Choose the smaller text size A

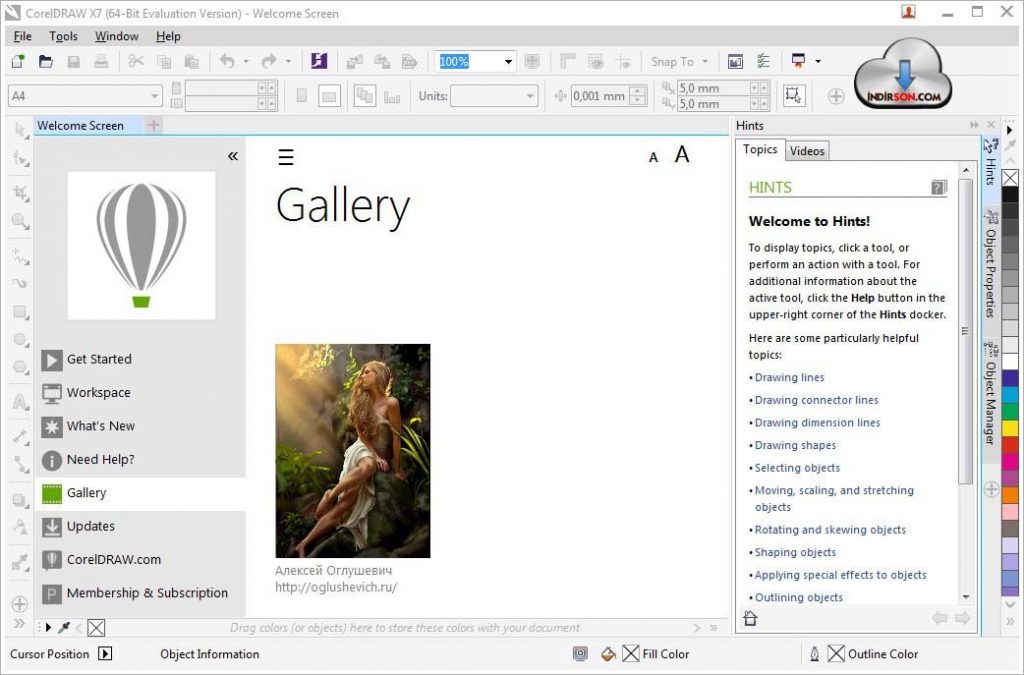click(x=653, y=157)
